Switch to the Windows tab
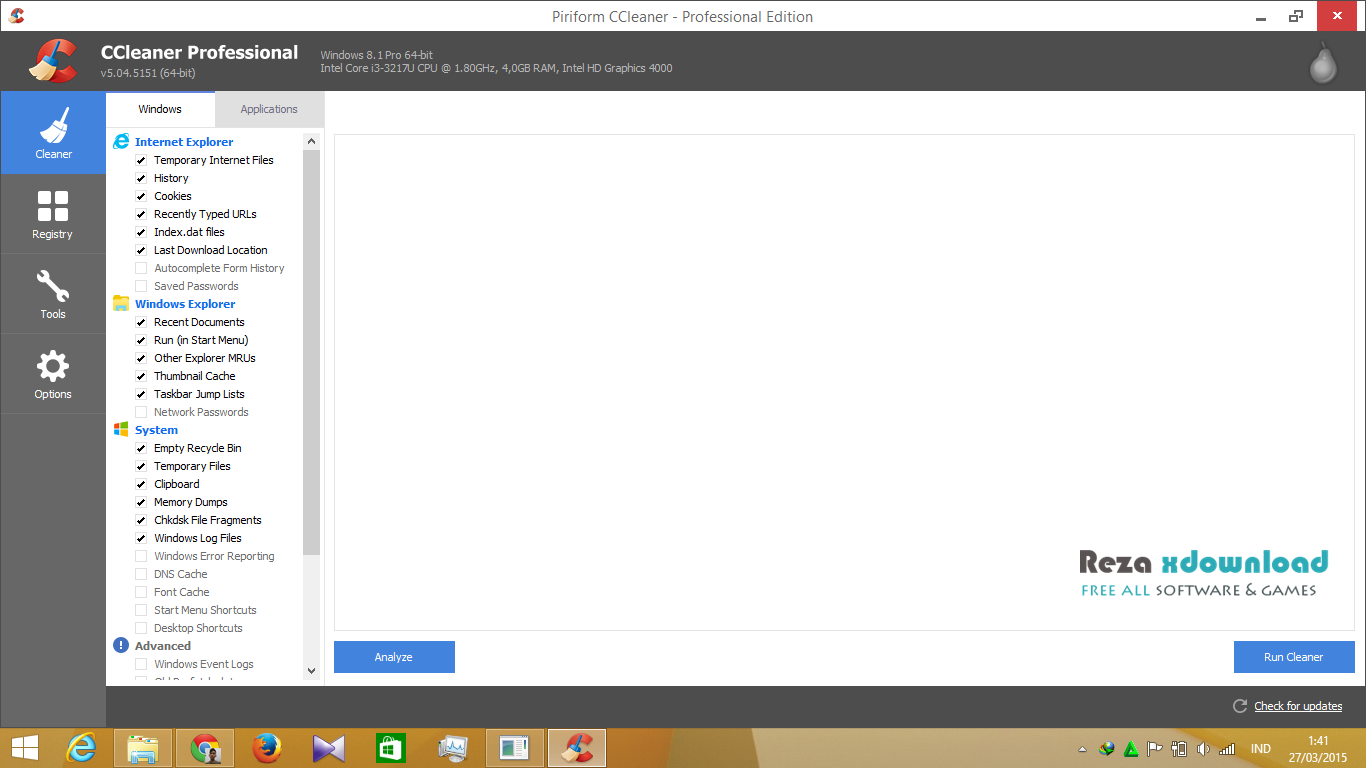1366x768 pixels. 160,109
